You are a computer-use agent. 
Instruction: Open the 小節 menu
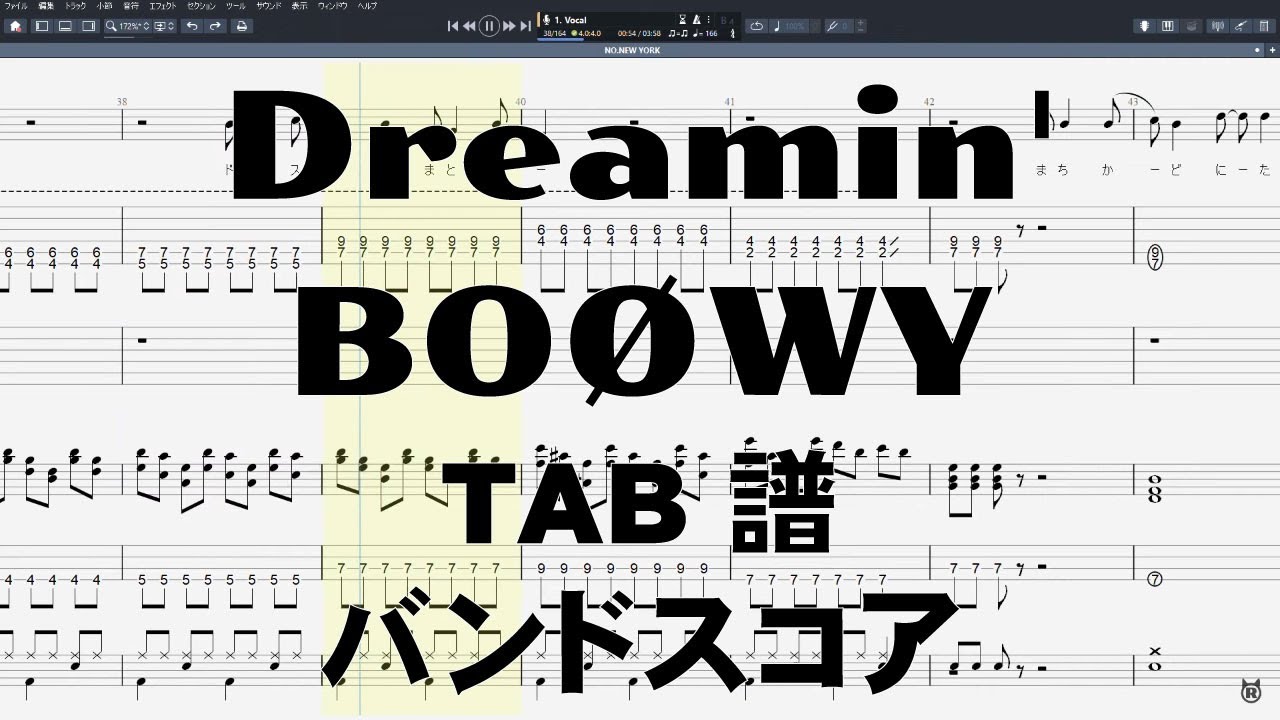[104, 6]
